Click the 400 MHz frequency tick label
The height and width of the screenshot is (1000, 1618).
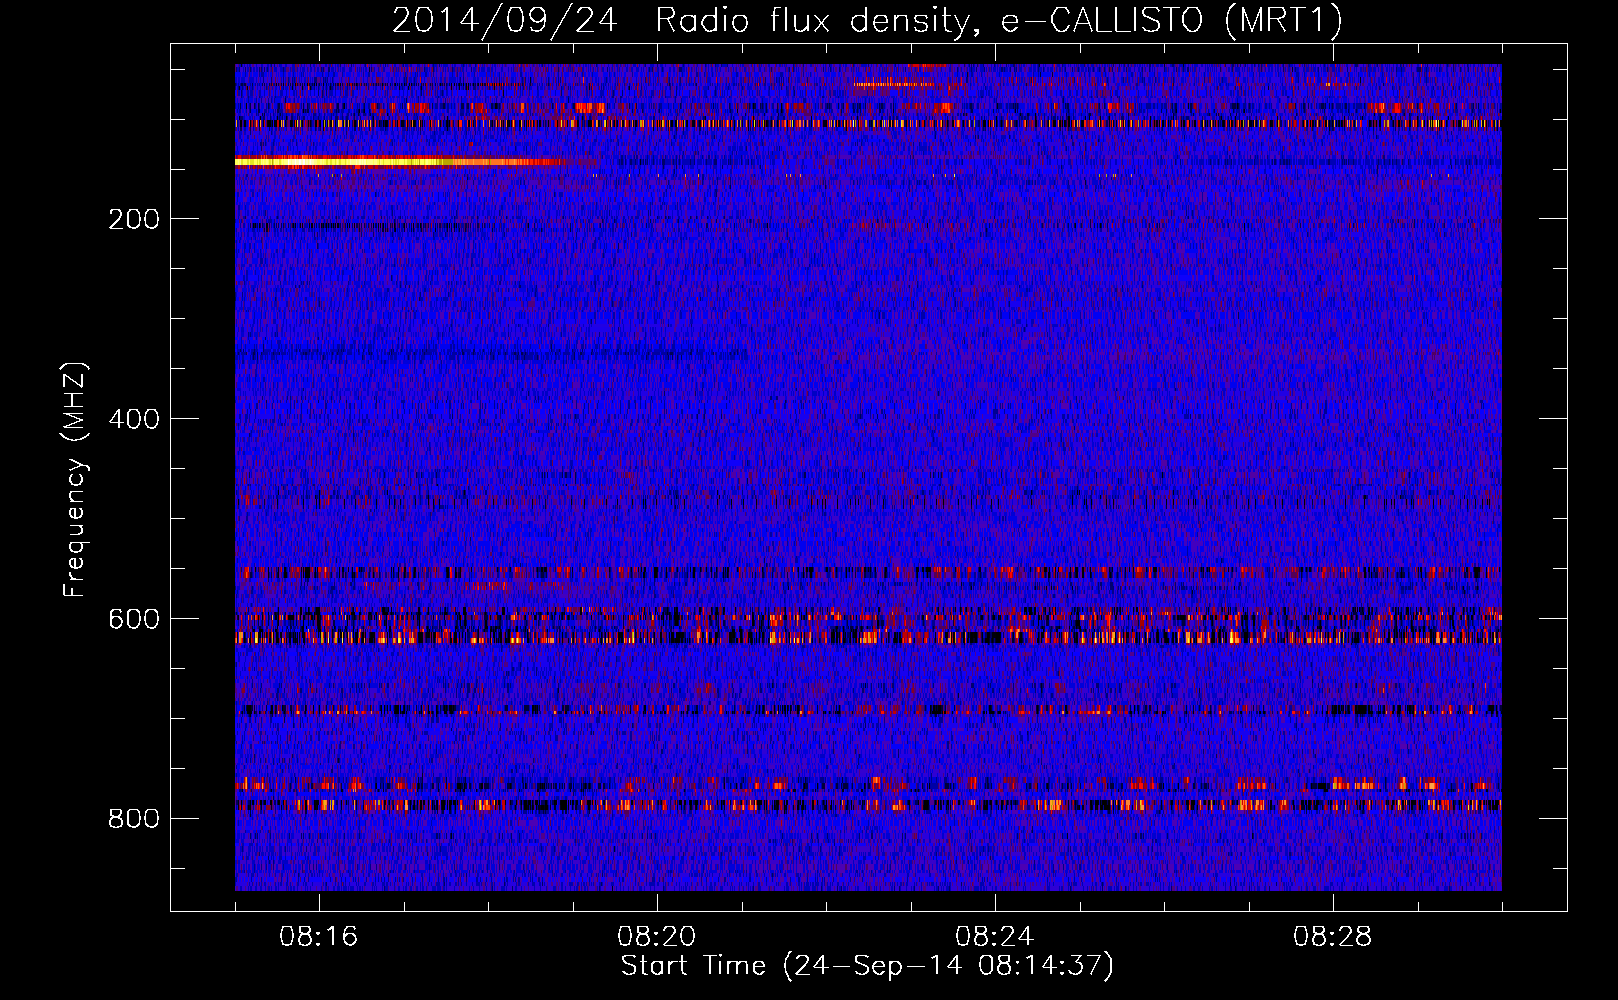point(134,419)
